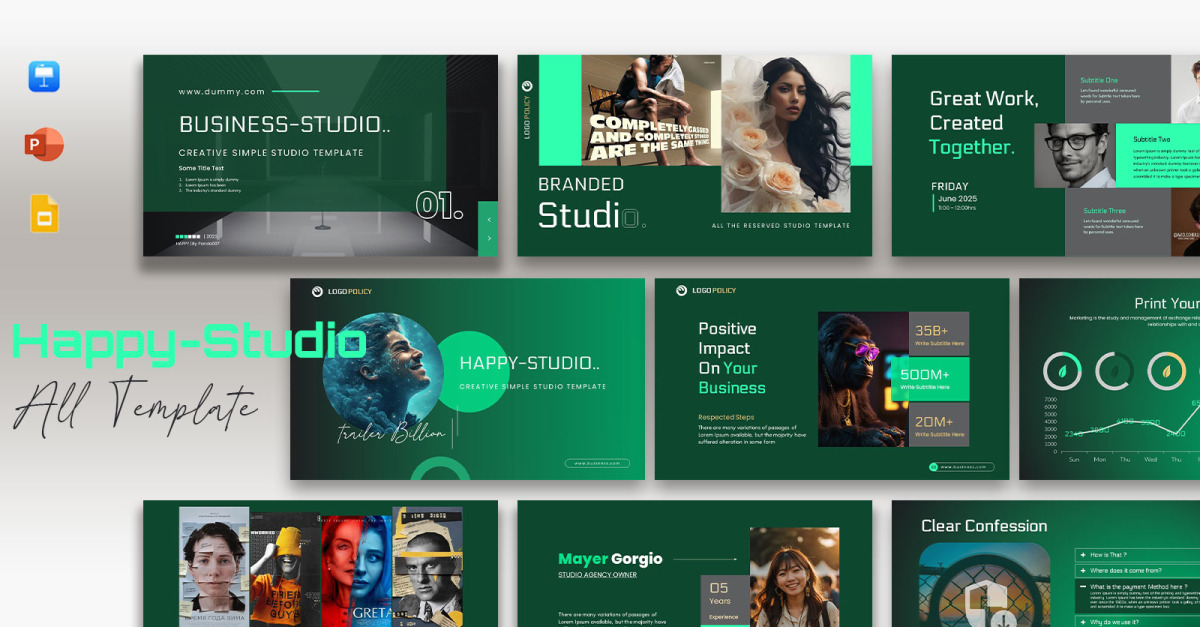
Task: Click the logo icon on Branded Studio slide
Action: (x=527, y=87)
